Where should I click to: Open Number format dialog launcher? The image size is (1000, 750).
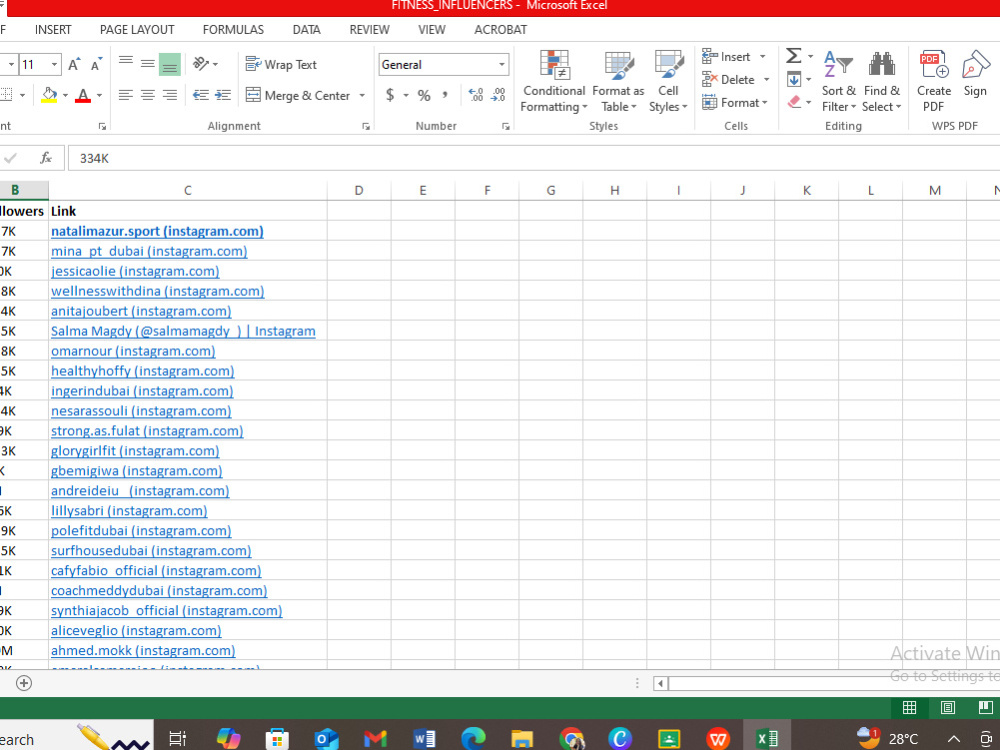506,126
